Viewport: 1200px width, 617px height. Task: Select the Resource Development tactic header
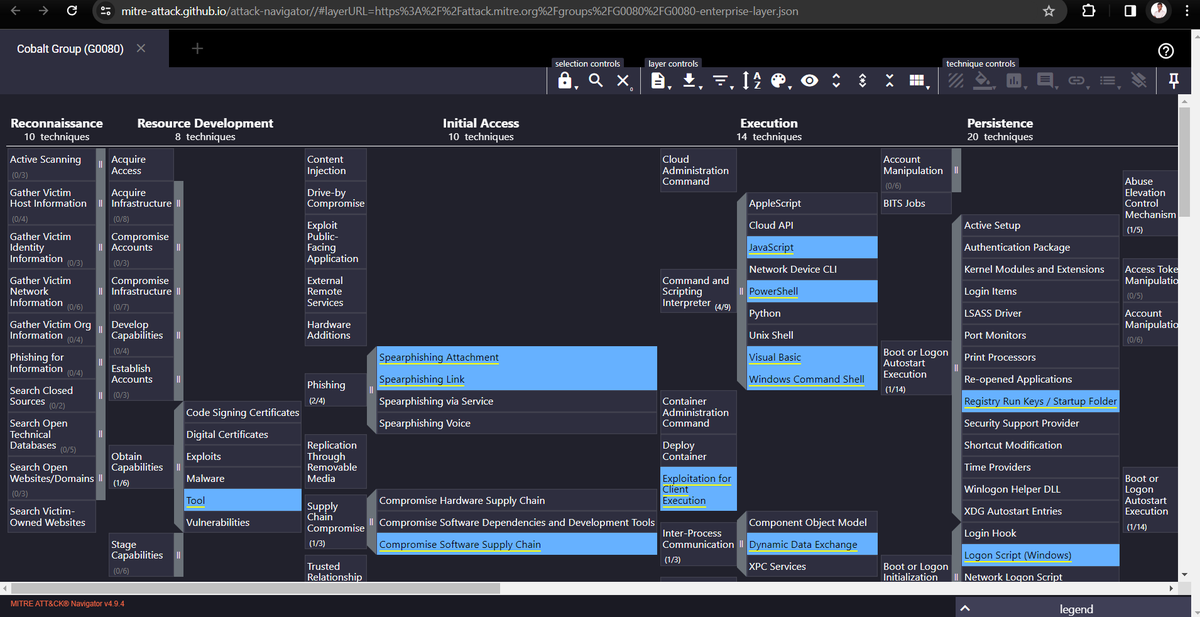point(205,123)
